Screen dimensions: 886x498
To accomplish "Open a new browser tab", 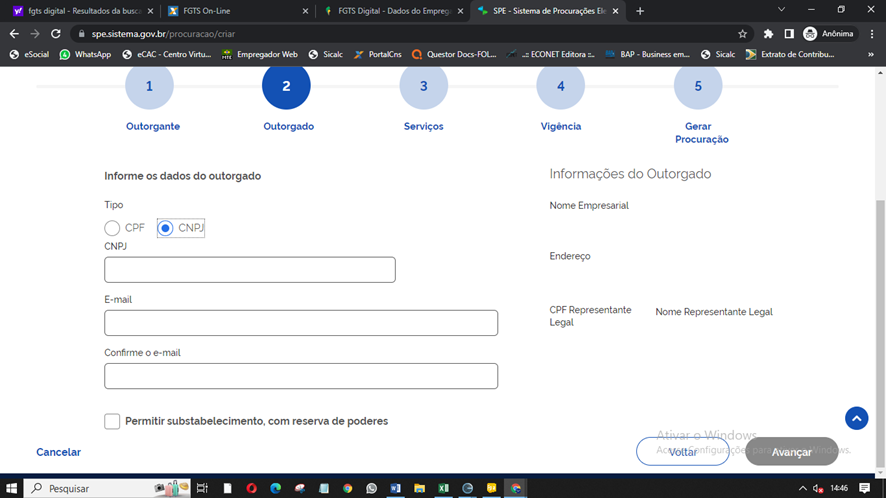I will point(640,11).
